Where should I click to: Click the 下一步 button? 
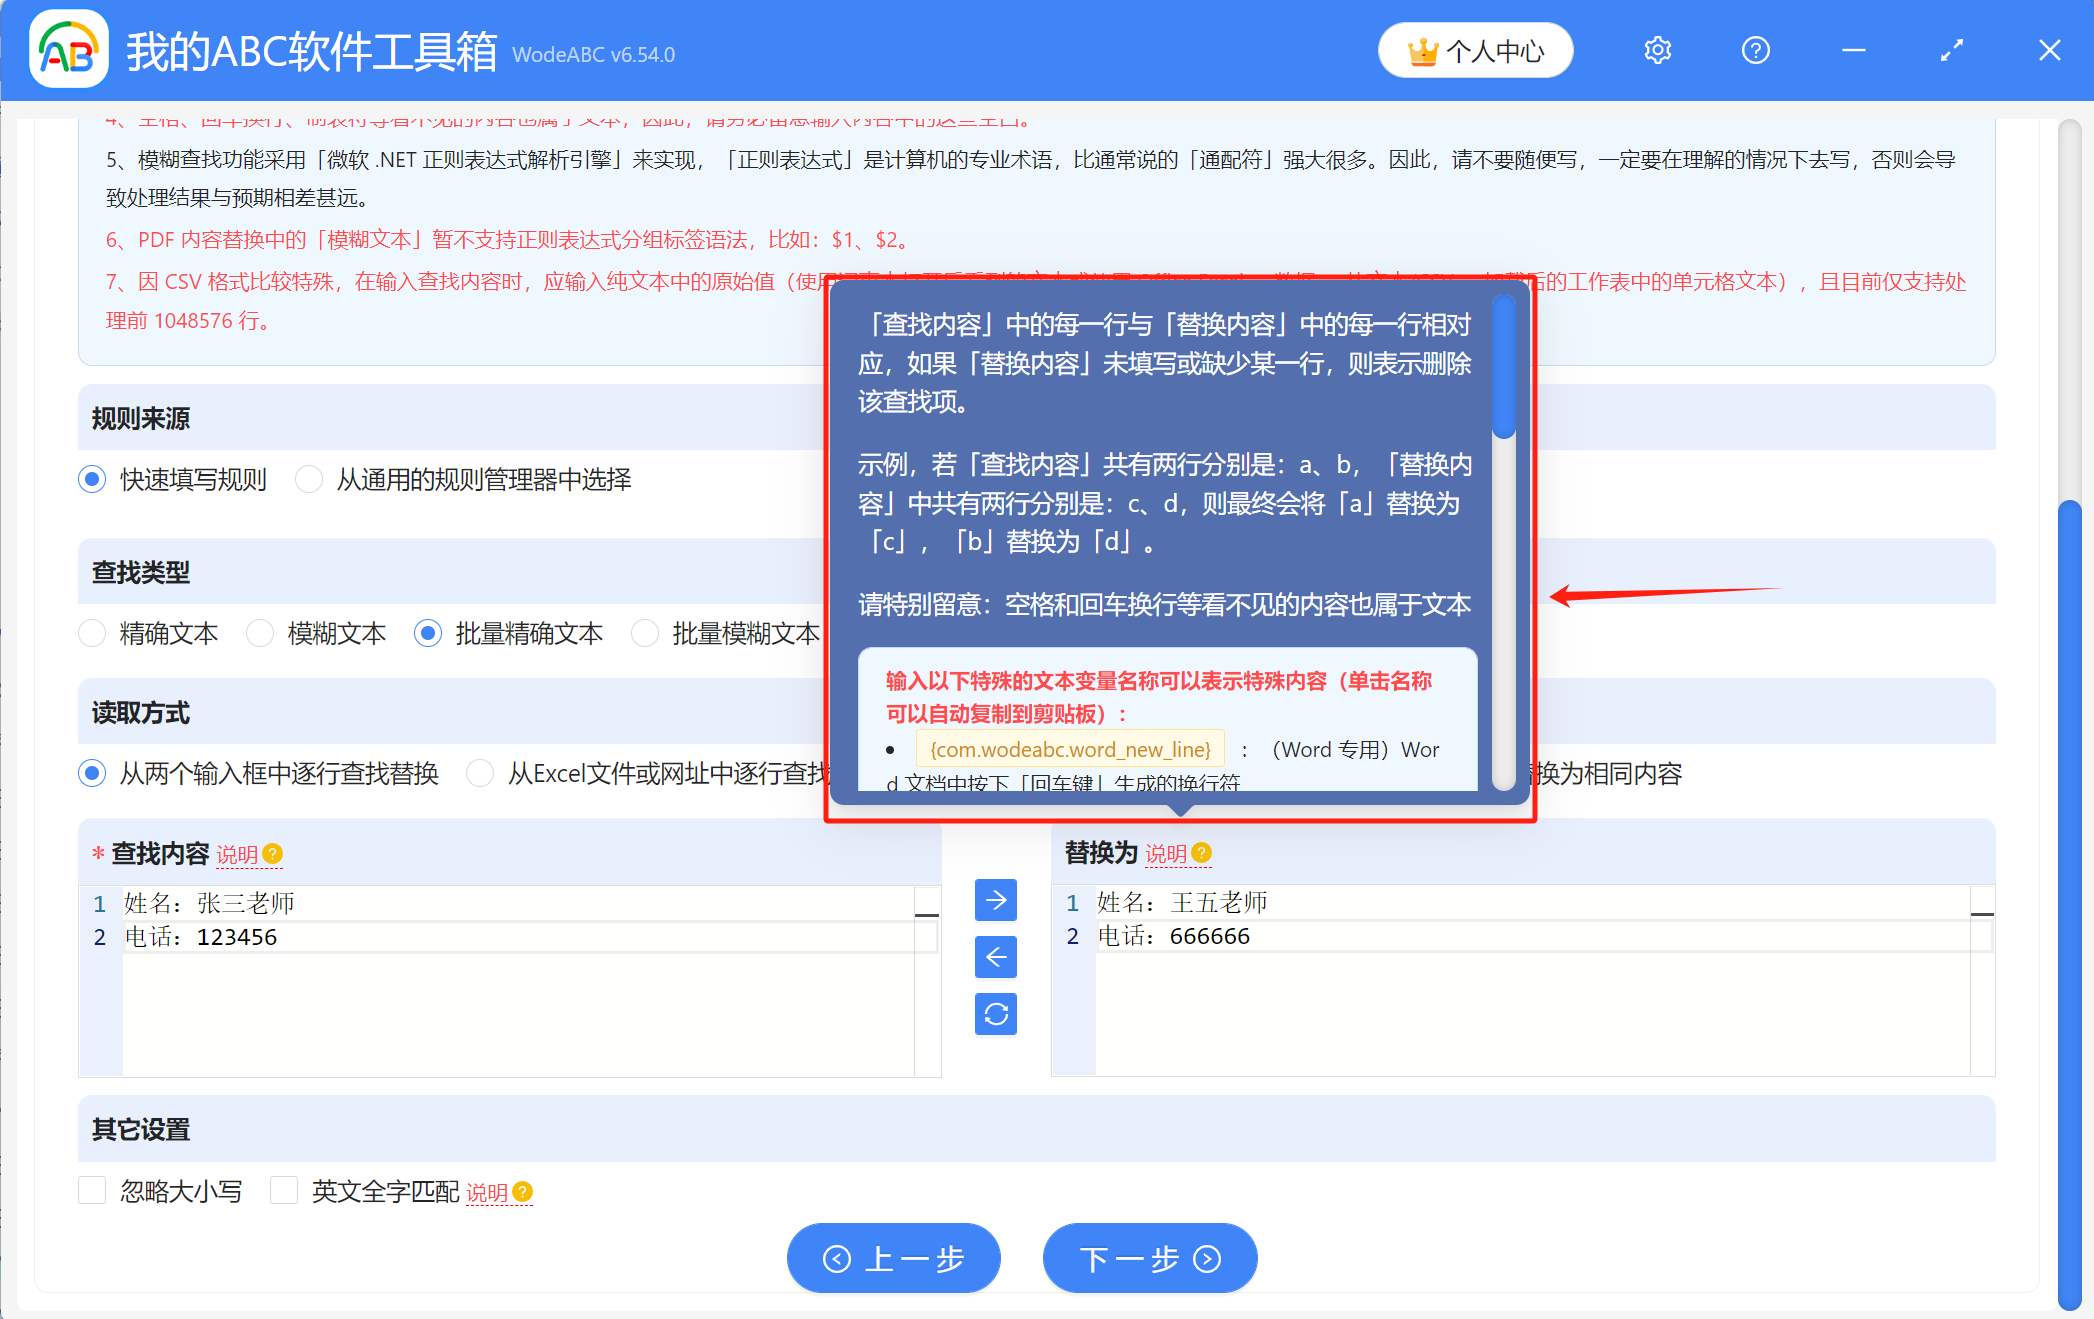[x=1149, y=1259]
